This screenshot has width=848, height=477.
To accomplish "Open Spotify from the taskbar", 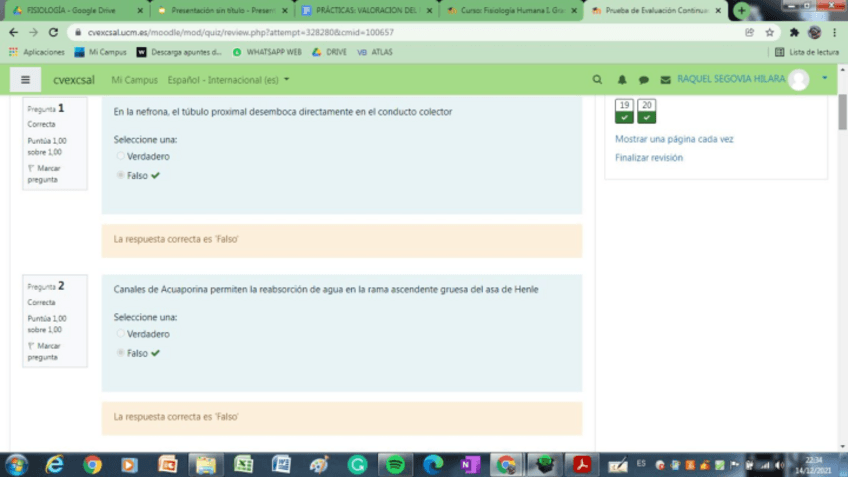I will coord(395,465).
